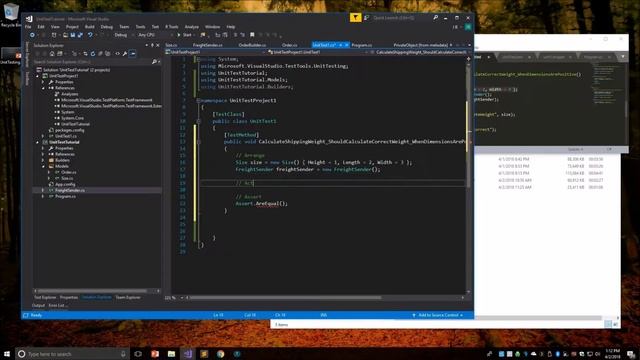This screenshot has height=360, width=640.
Task: Click the Solution Explorer Properties wrench icon
Action: [x=125, y=53]
